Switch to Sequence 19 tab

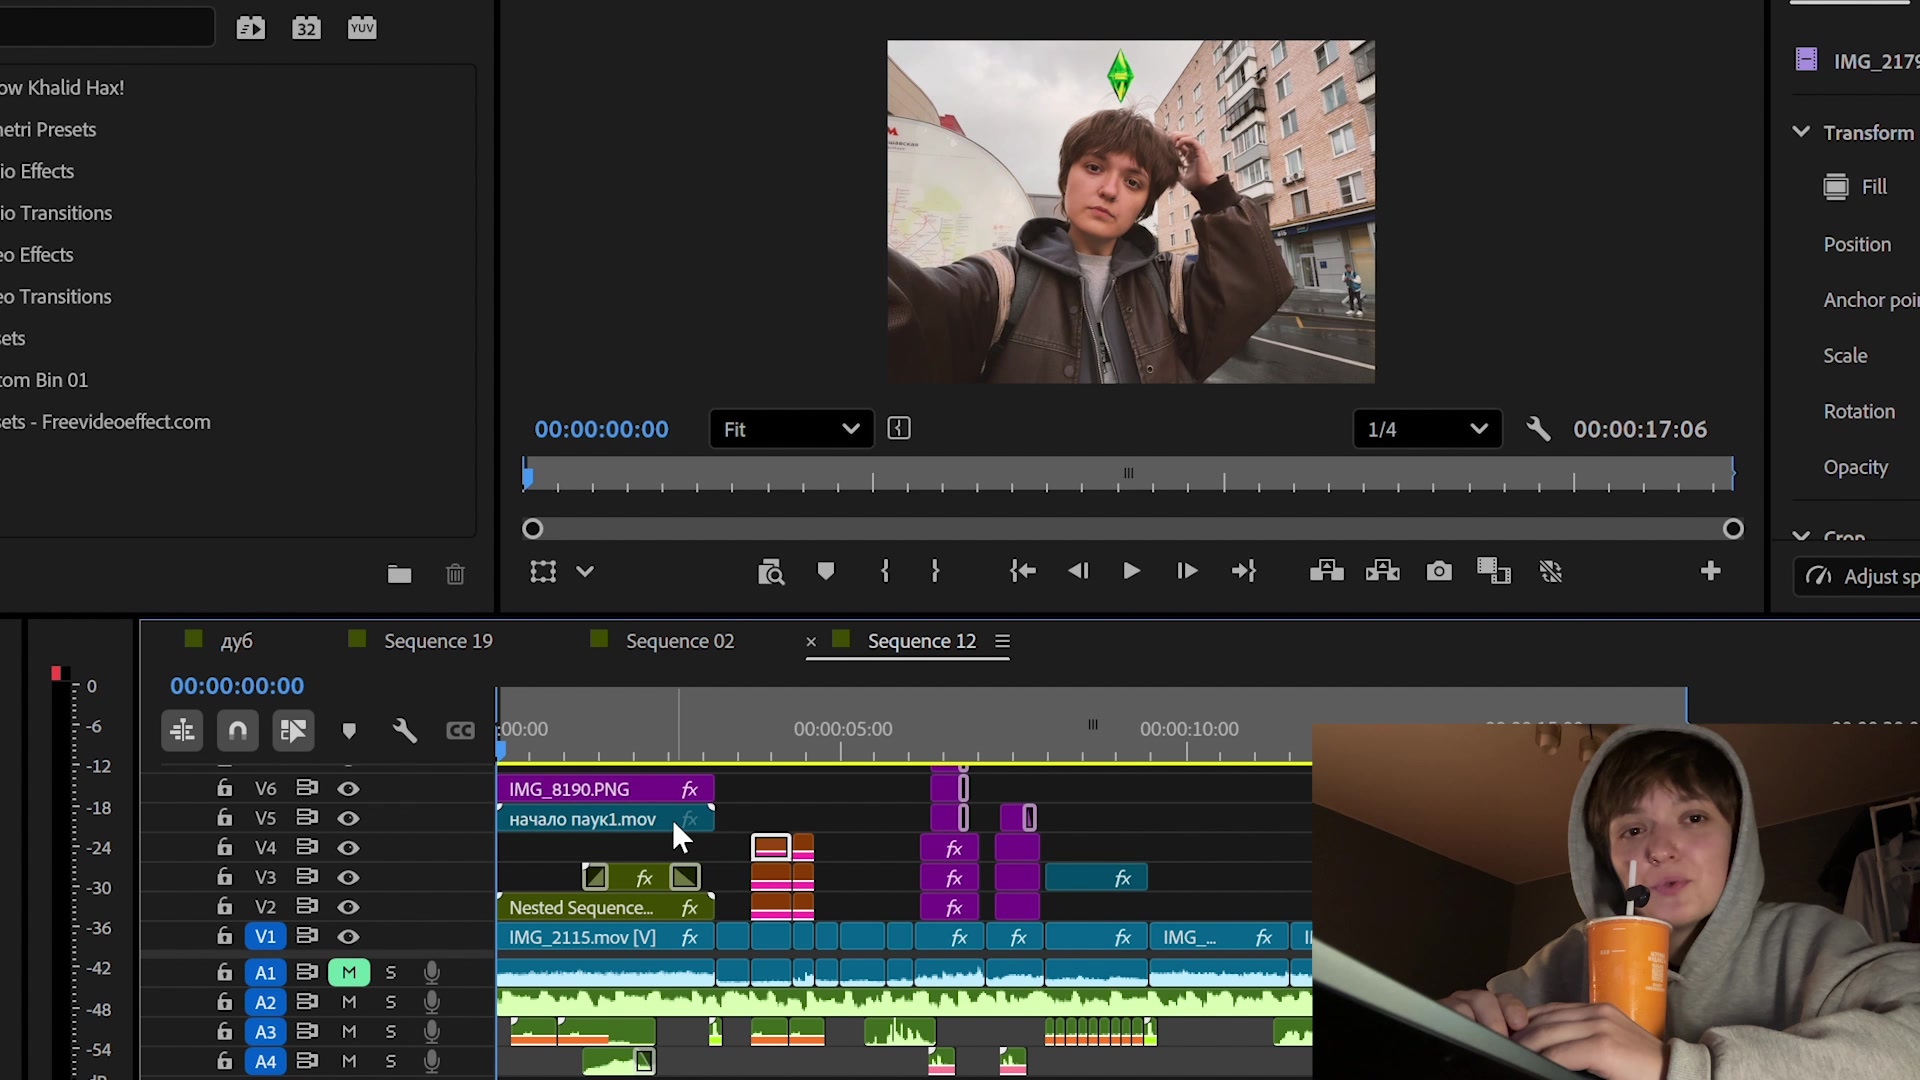[x=438, y=641]
